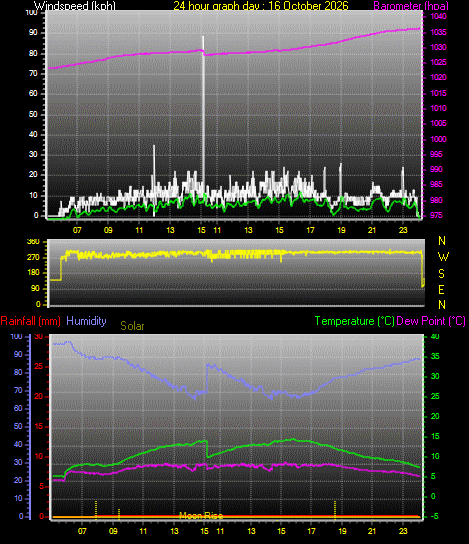Viewport: 469px width, 544px height.
Task: Click the "360" wind direction axis value
Action: coord(33,241)
